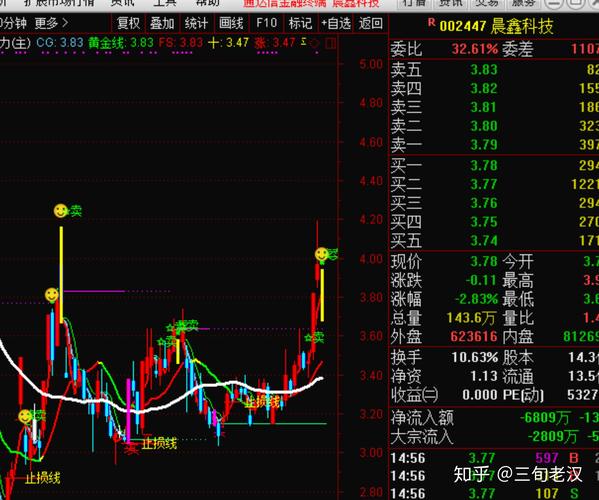
Task: Click stock title 002447 晨鑫科技
Action: 496,26
